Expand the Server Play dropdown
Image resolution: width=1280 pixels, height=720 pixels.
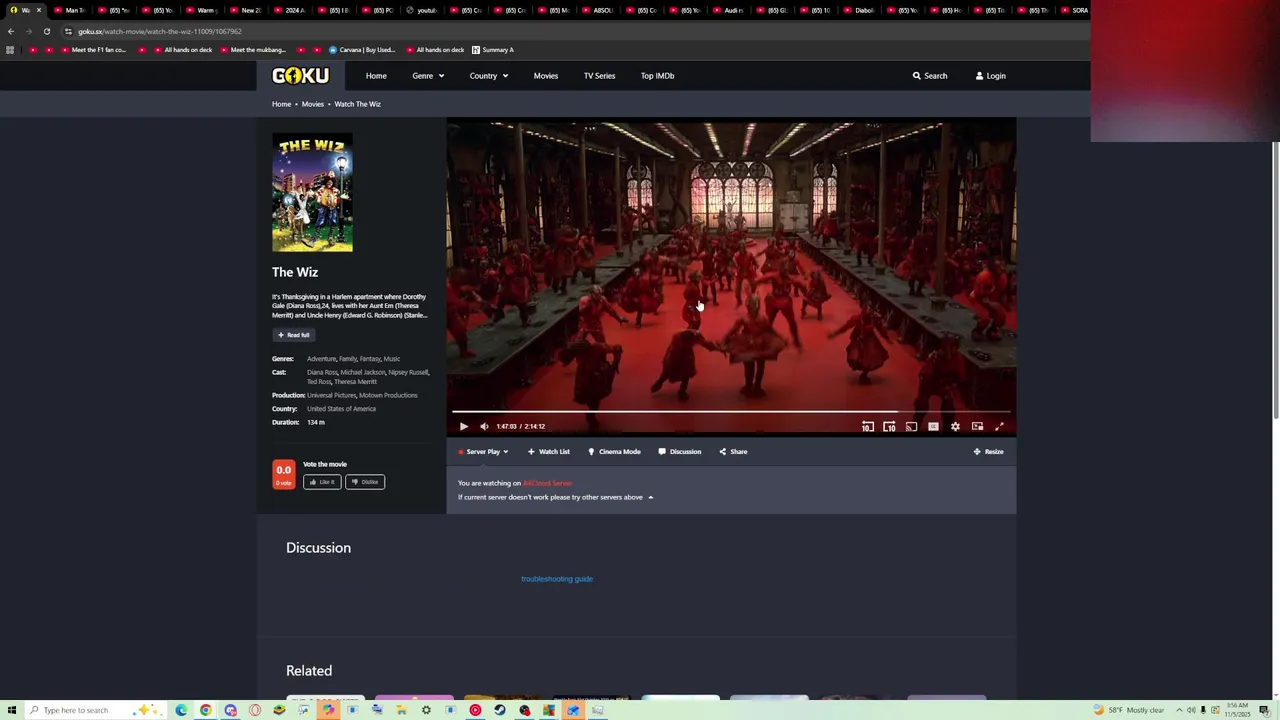[x=483, y=452]
